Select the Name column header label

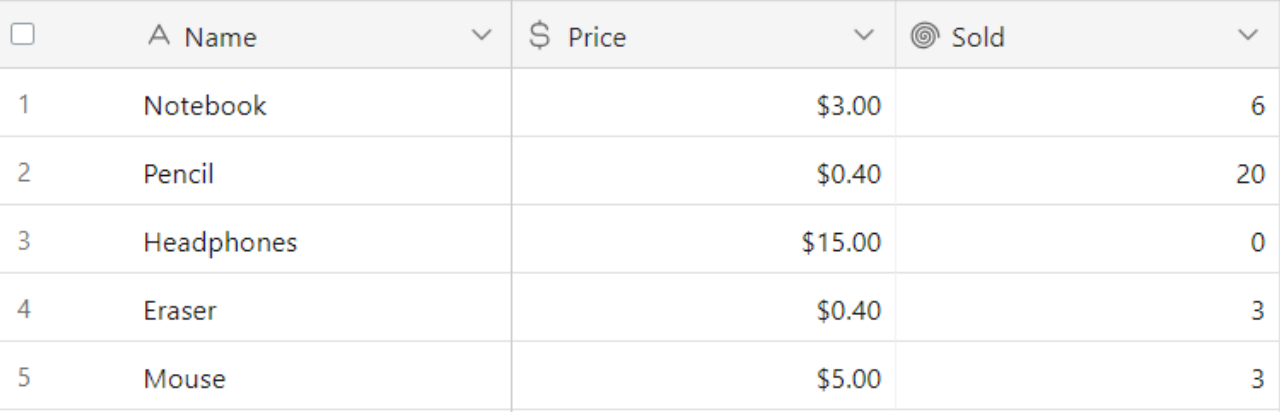[x=220, y=37]
